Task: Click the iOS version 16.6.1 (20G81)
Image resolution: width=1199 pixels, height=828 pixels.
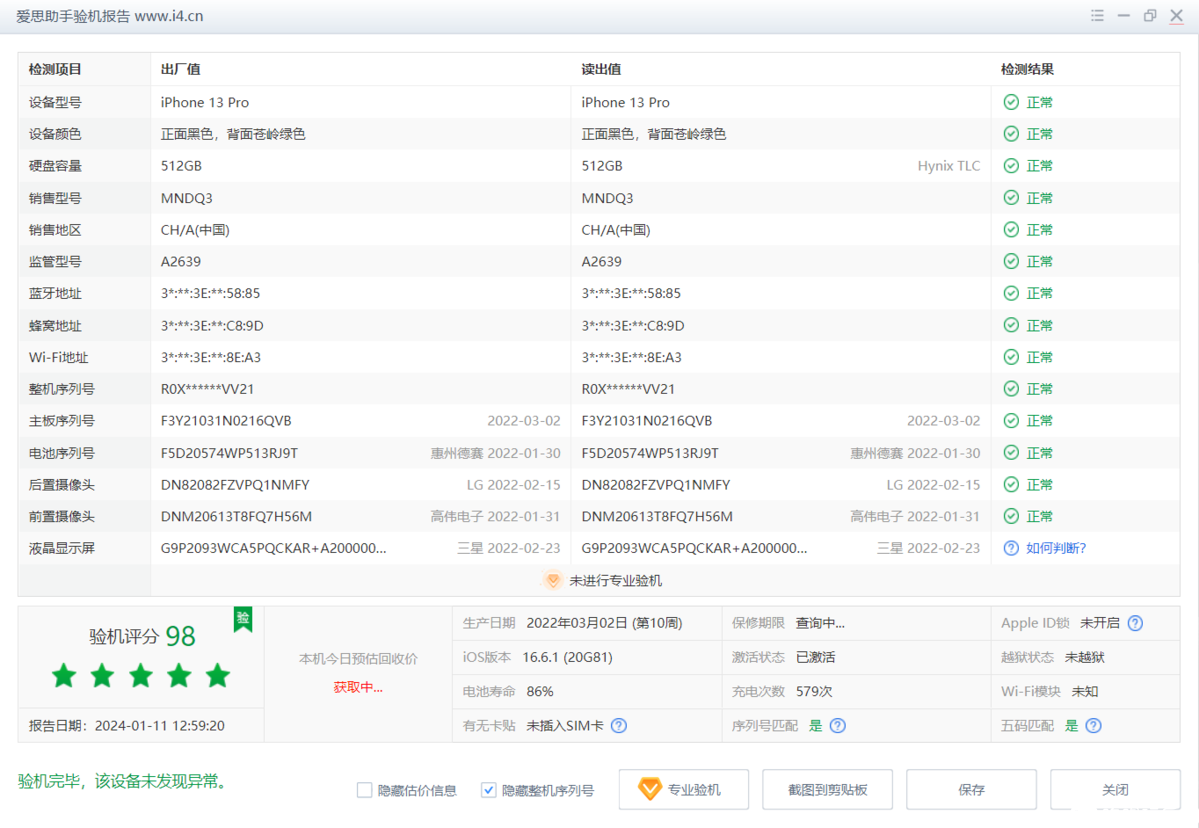Action: coord(567,658)
